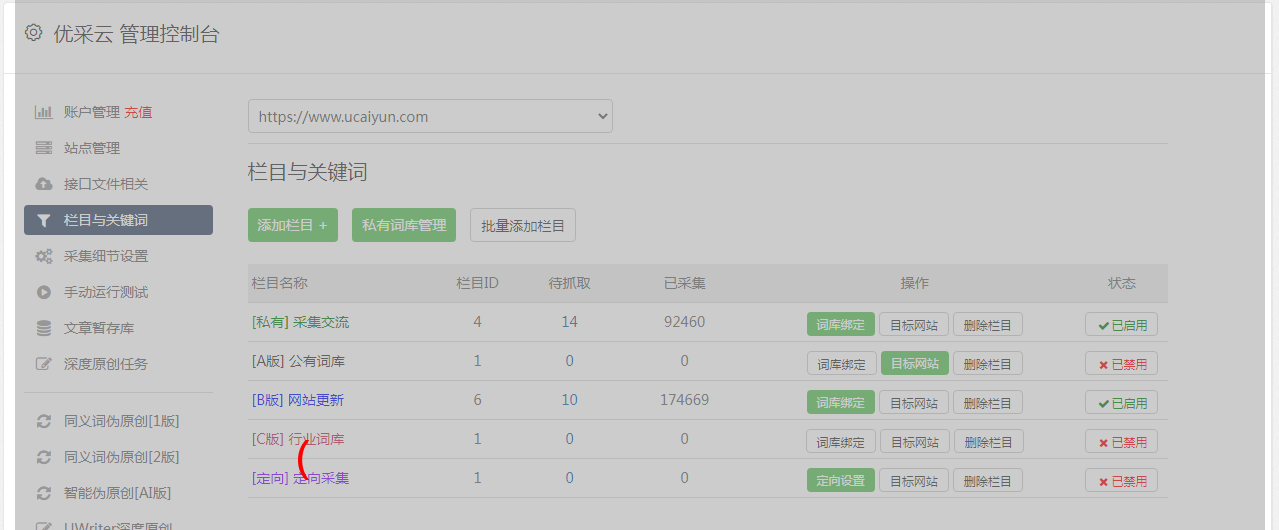1279x530 pixels.
Task: Toggle the 已启用 status of 采集交流
Action: click(1121, 324)
